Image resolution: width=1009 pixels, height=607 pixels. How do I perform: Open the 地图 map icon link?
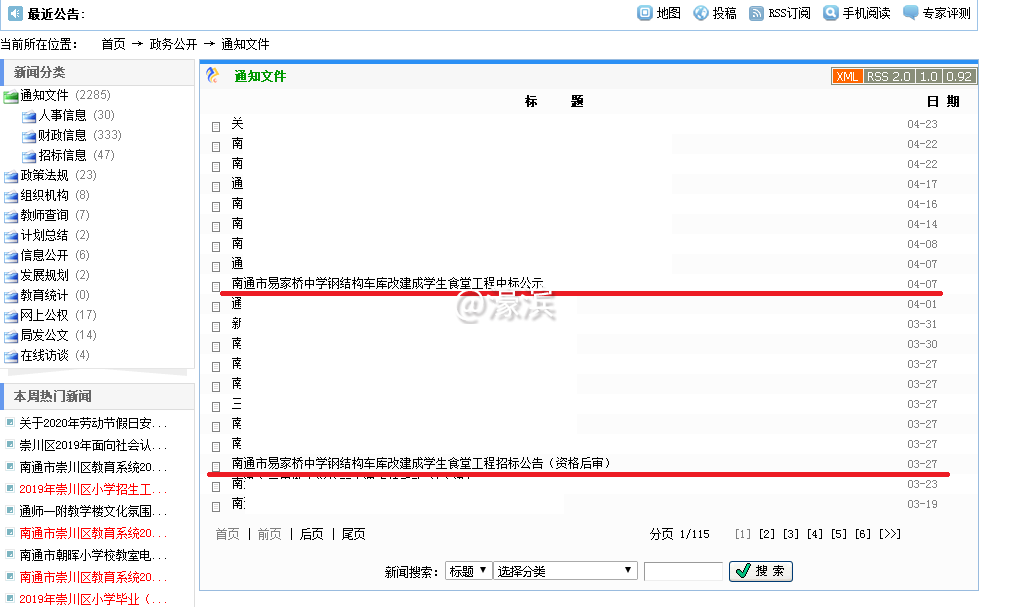tap(645, 13)
